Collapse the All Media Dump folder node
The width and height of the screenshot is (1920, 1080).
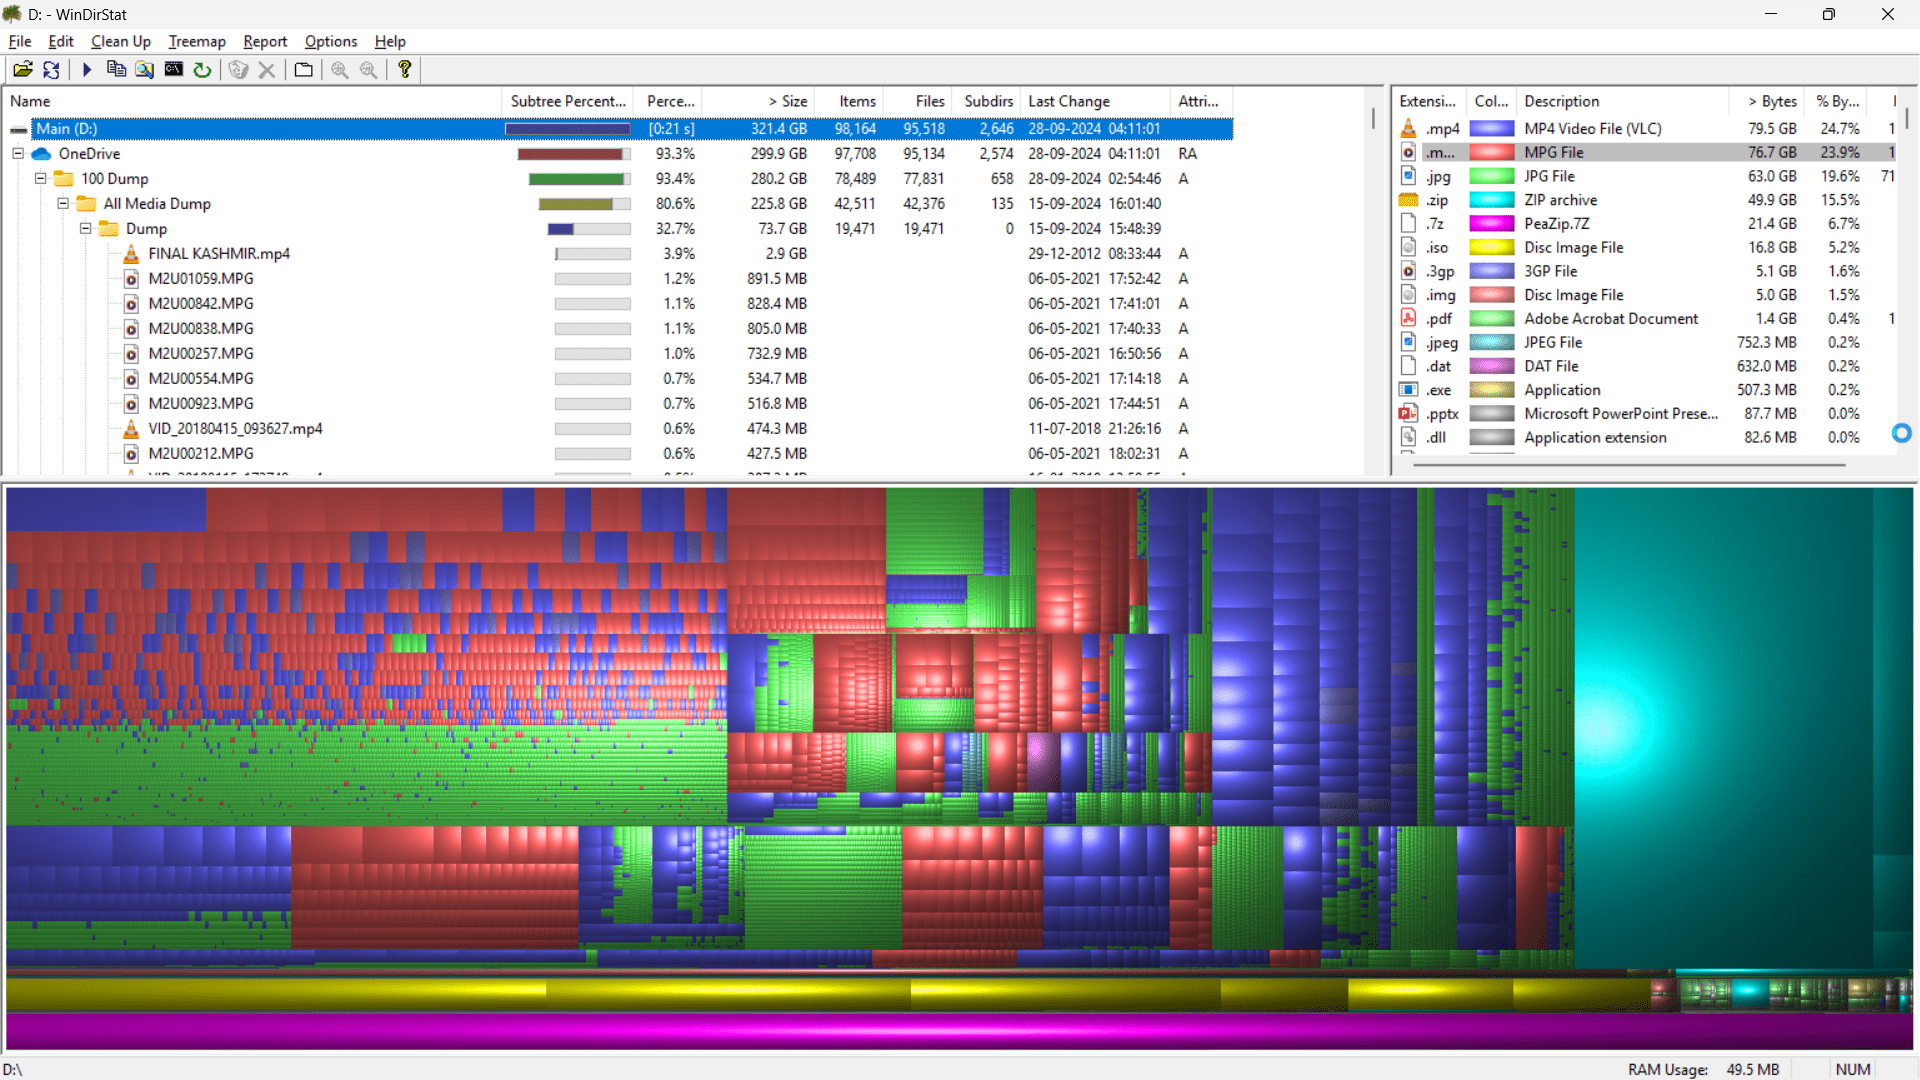click(x=63, y=203)
